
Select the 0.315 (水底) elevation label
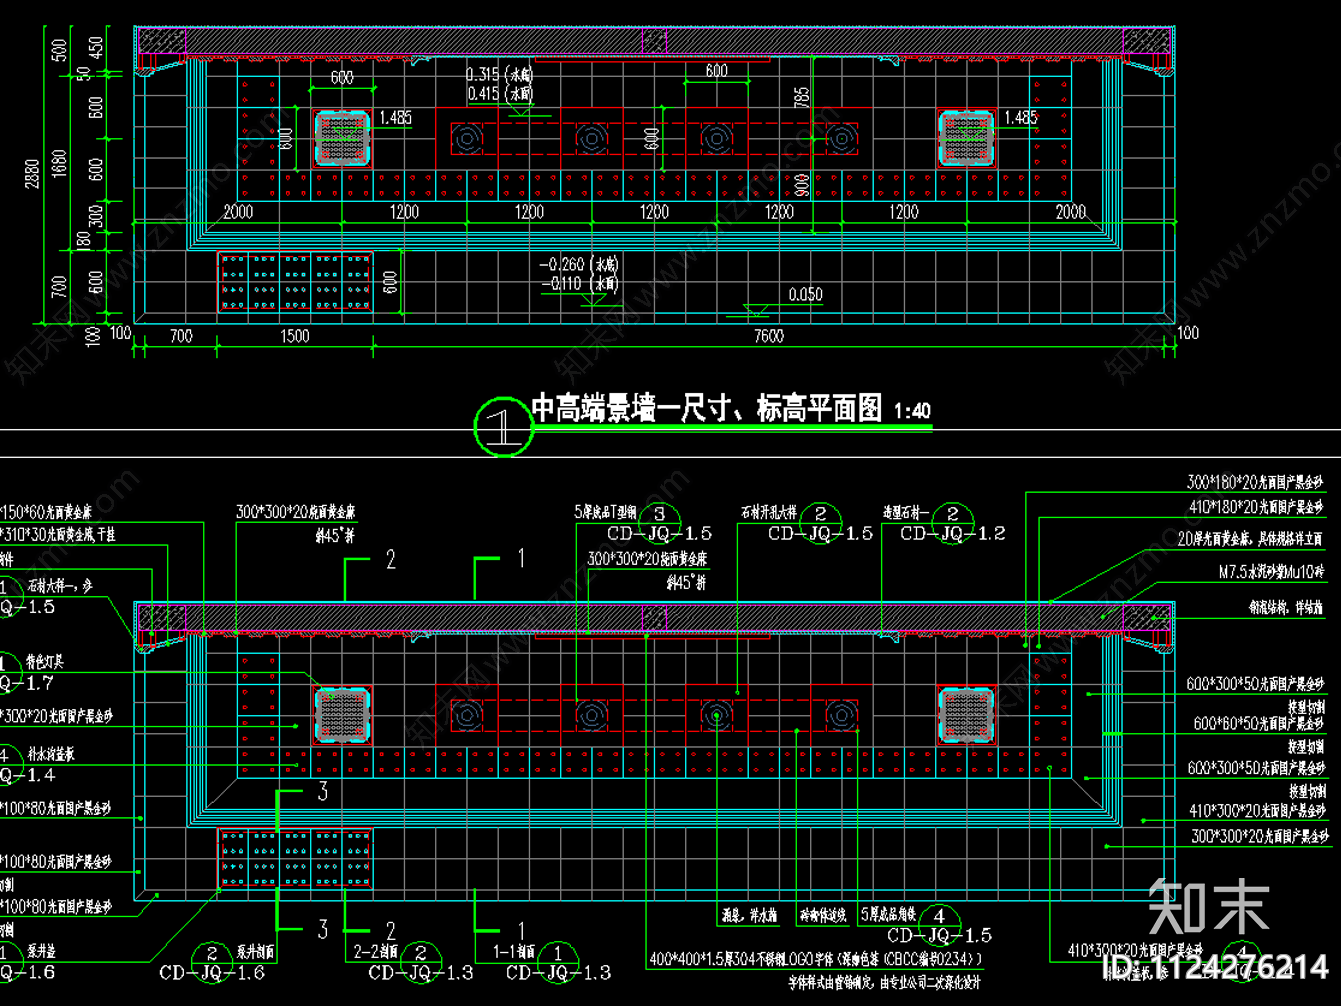point(500,75)
